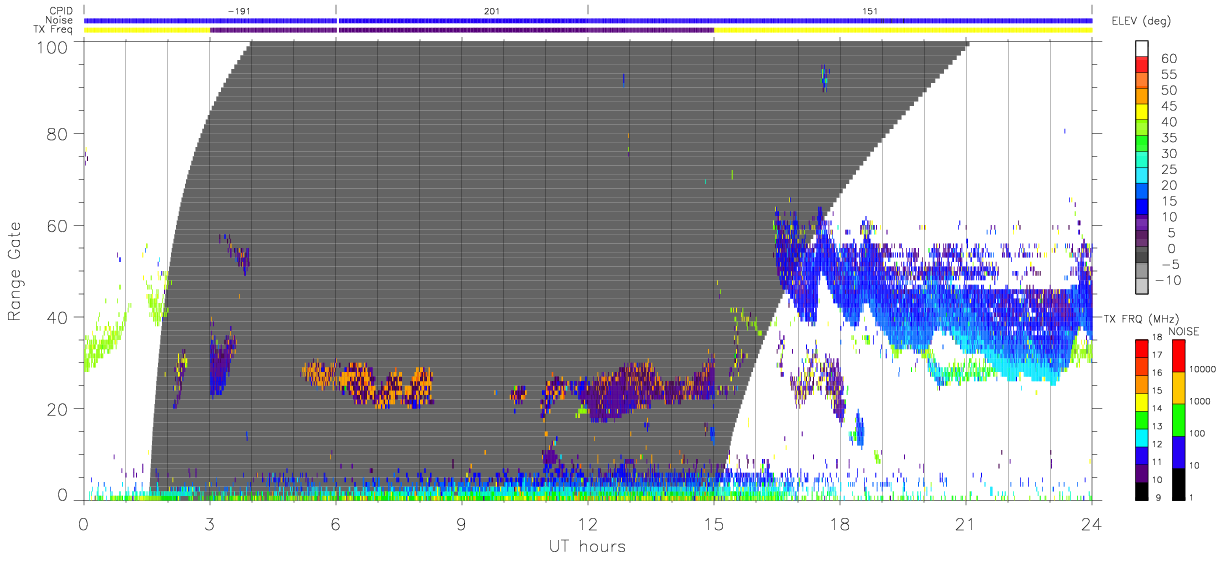Click the '30' label on ELEV colorbar
This screenshot has width=1228, height=567.
pyautogui.click(x=1169, y=154)
